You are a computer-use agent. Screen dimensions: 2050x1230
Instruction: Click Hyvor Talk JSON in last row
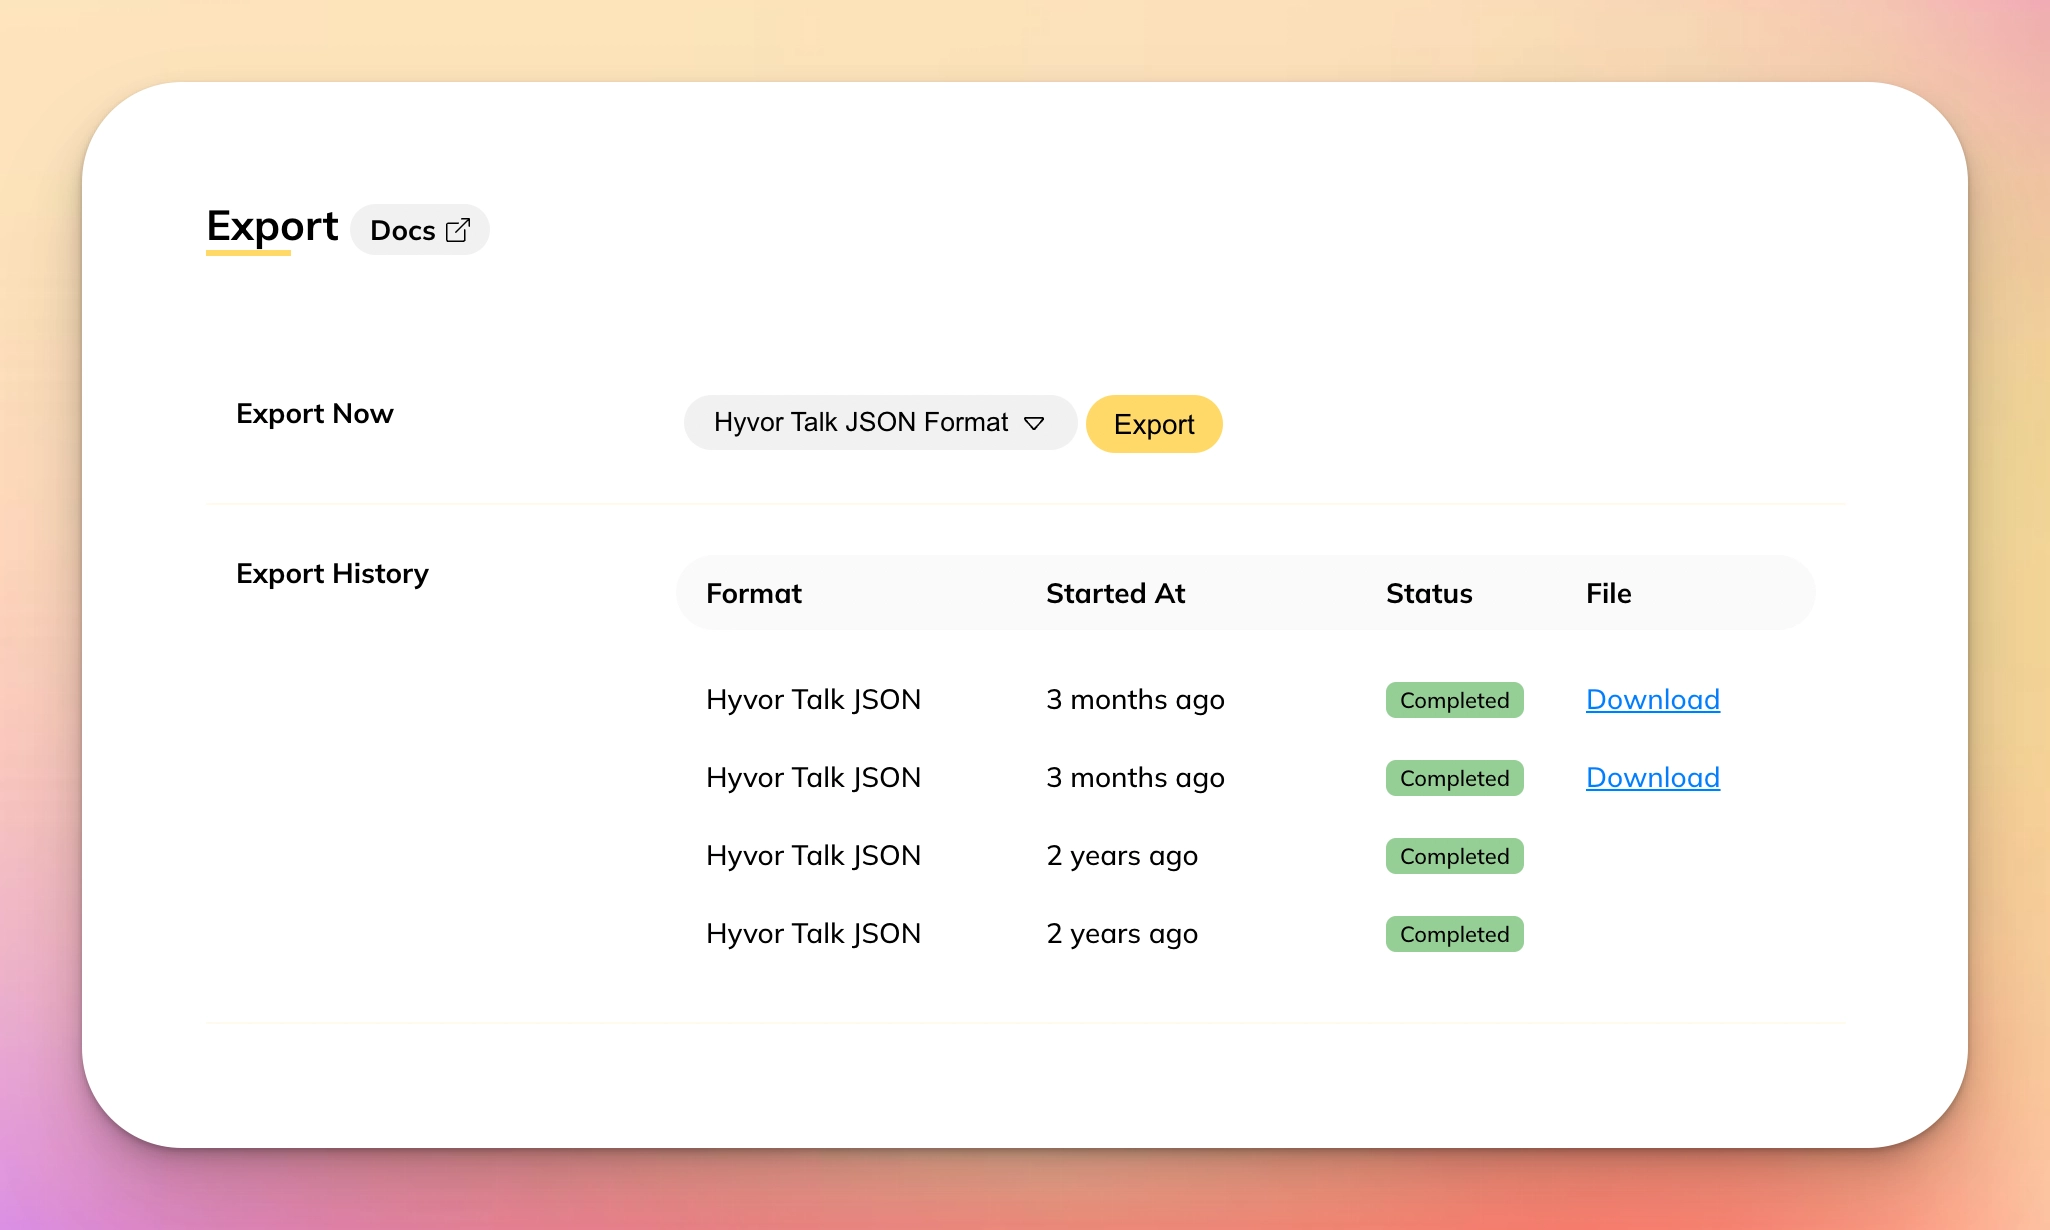(813, 934)
